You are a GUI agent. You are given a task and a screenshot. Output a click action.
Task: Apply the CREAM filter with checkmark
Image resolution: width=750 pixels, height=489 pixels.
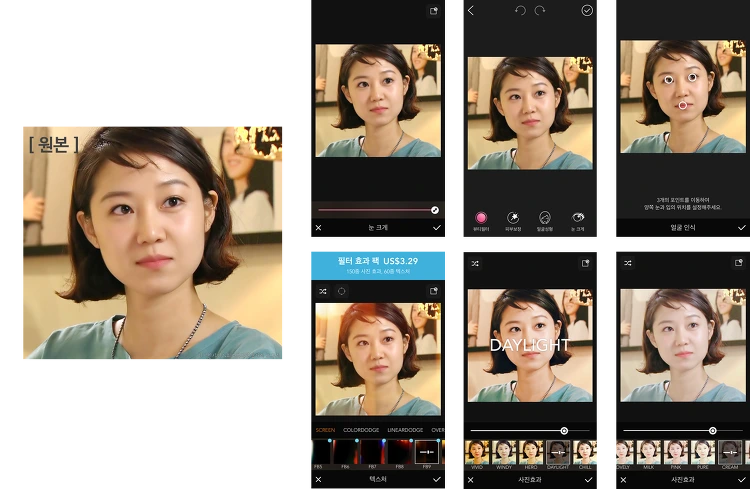coord(742,480)
